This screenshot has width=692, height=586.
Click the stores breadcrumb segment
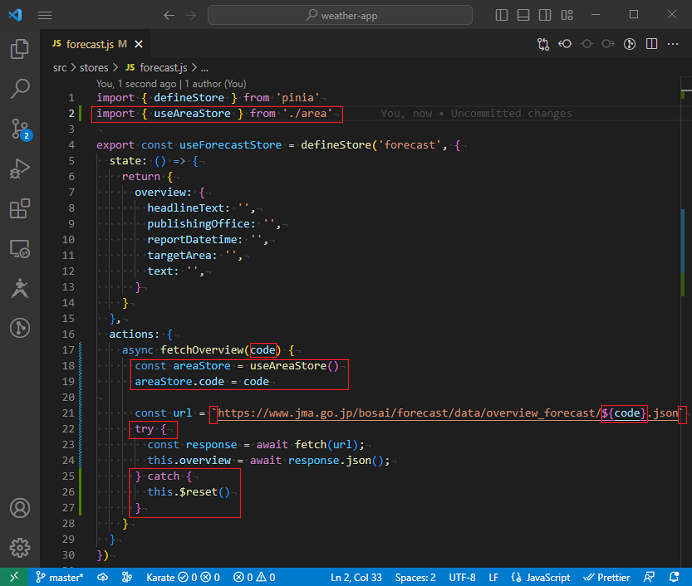click(x=94, y=68)
